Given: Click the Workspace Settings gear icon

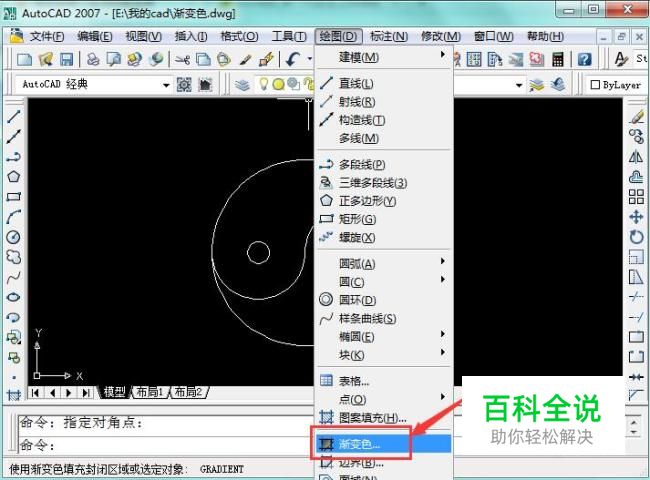Looking at the screenshot, I should point(184,85).
